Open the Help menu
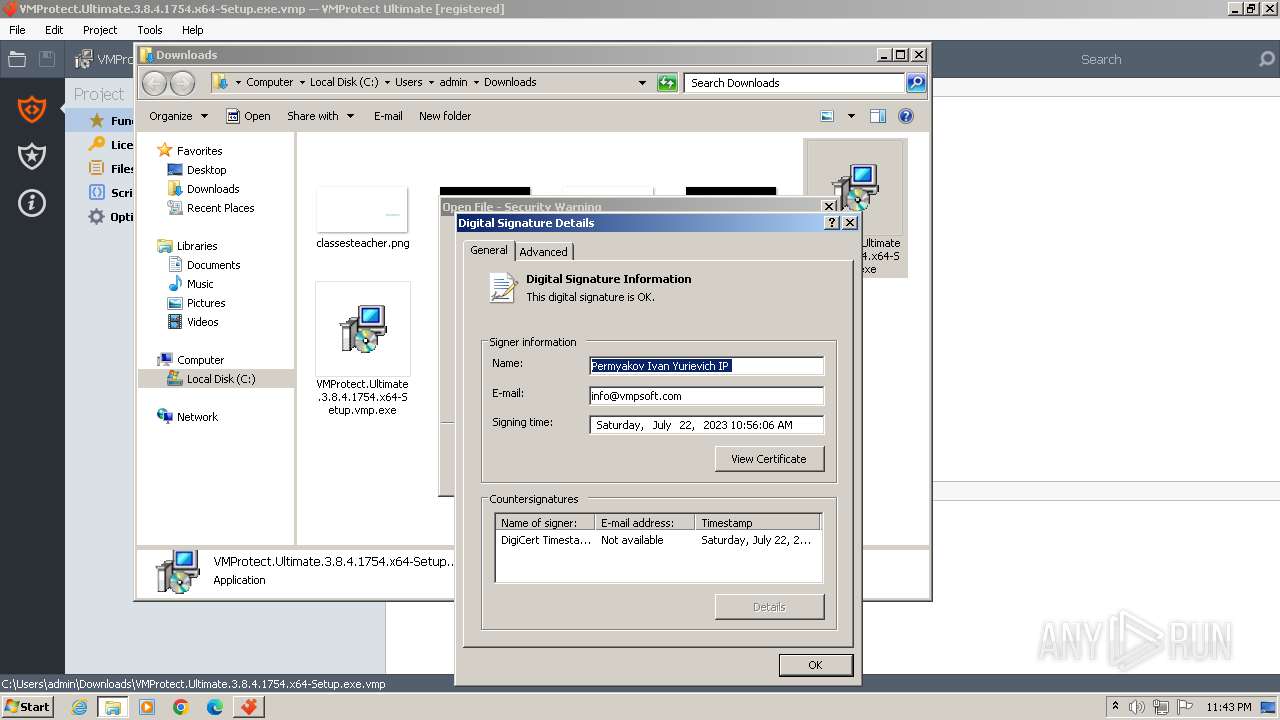 tap(192, 30)
